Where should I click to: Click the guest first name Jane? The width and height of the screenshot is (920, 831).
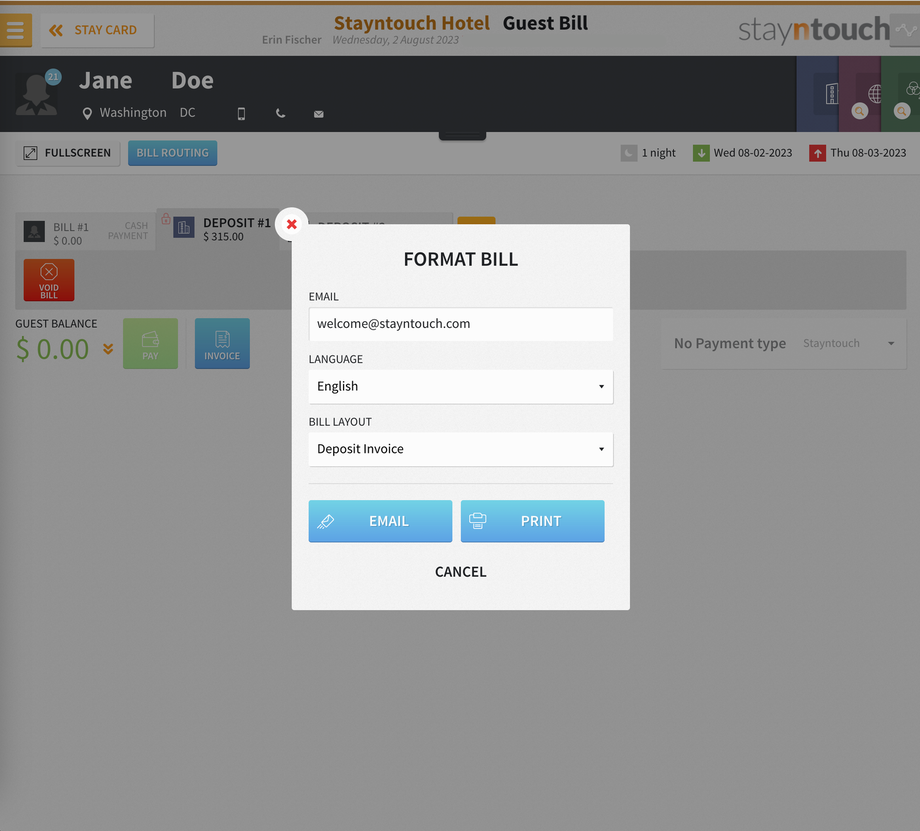click(x=106, y=80)
